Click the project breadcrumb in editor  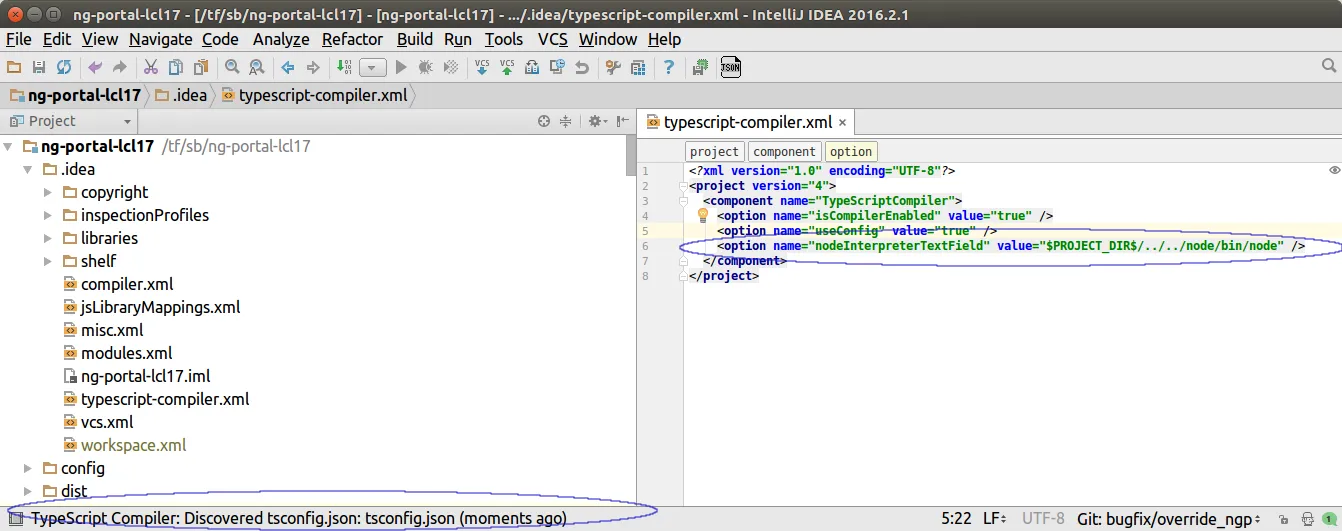714,152
